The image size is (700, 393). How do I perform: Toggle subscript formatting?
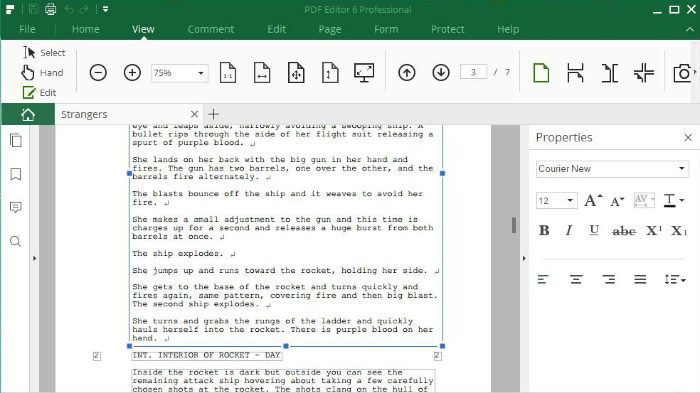[x=679, y=230]
